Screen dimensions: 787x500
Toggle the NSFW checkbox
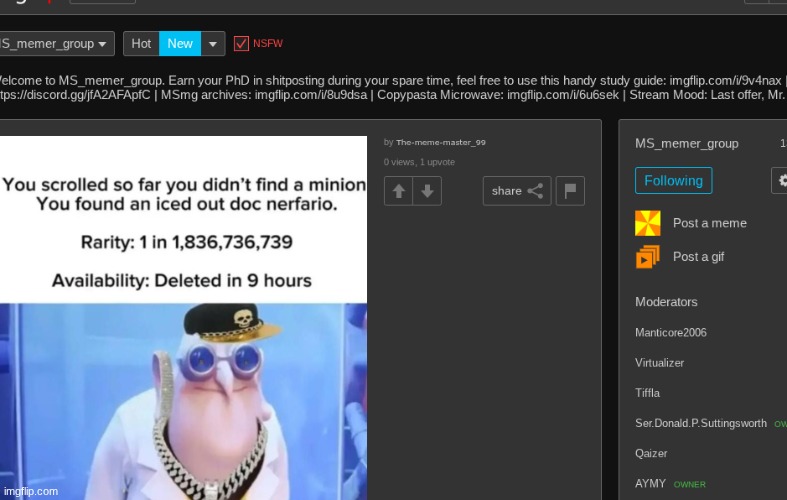tap(241, 44)
